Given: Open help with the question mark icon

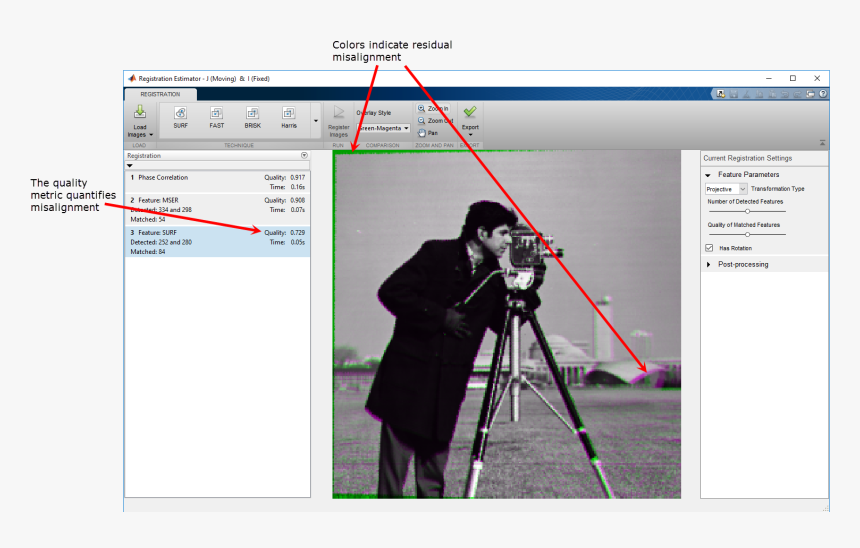Looking at the screenshot, I should 823,94.
